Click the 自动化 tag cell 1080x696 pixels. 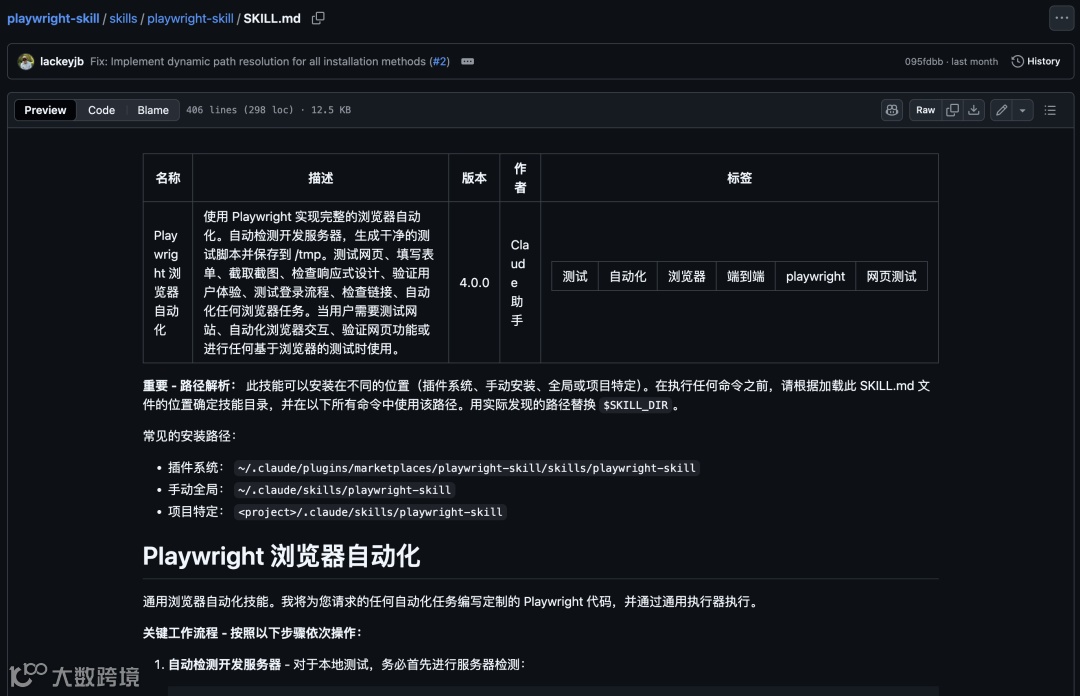pos(627,276)
